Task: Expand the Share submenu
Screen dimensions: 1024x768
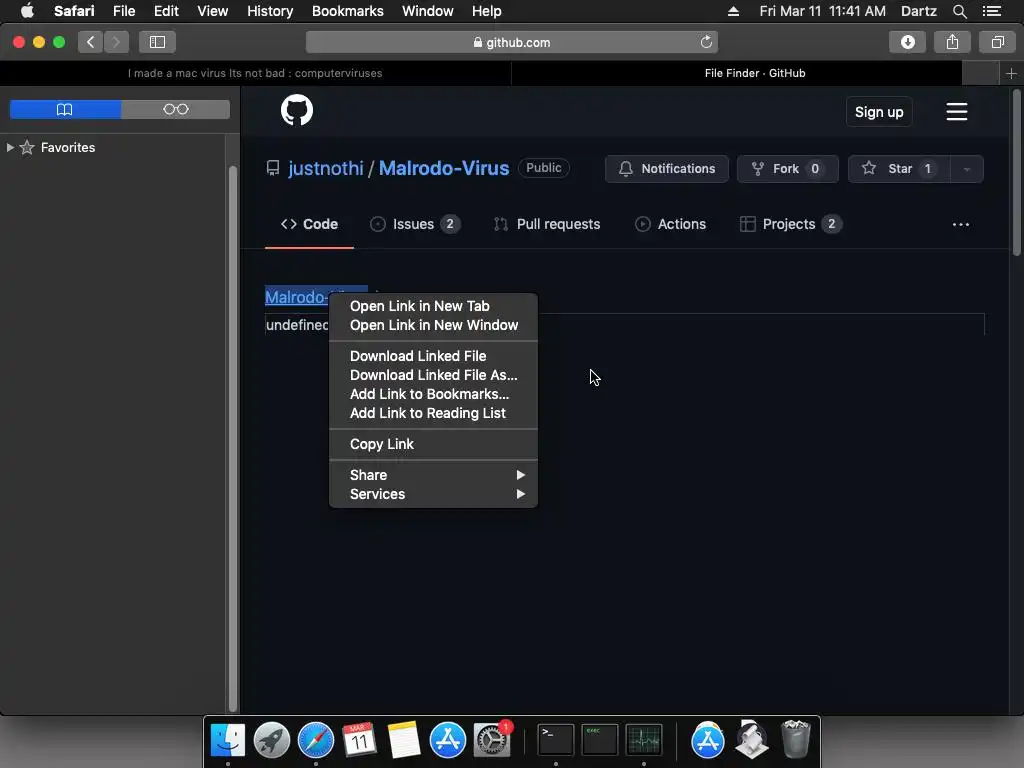Action: [x=433, y=475]
